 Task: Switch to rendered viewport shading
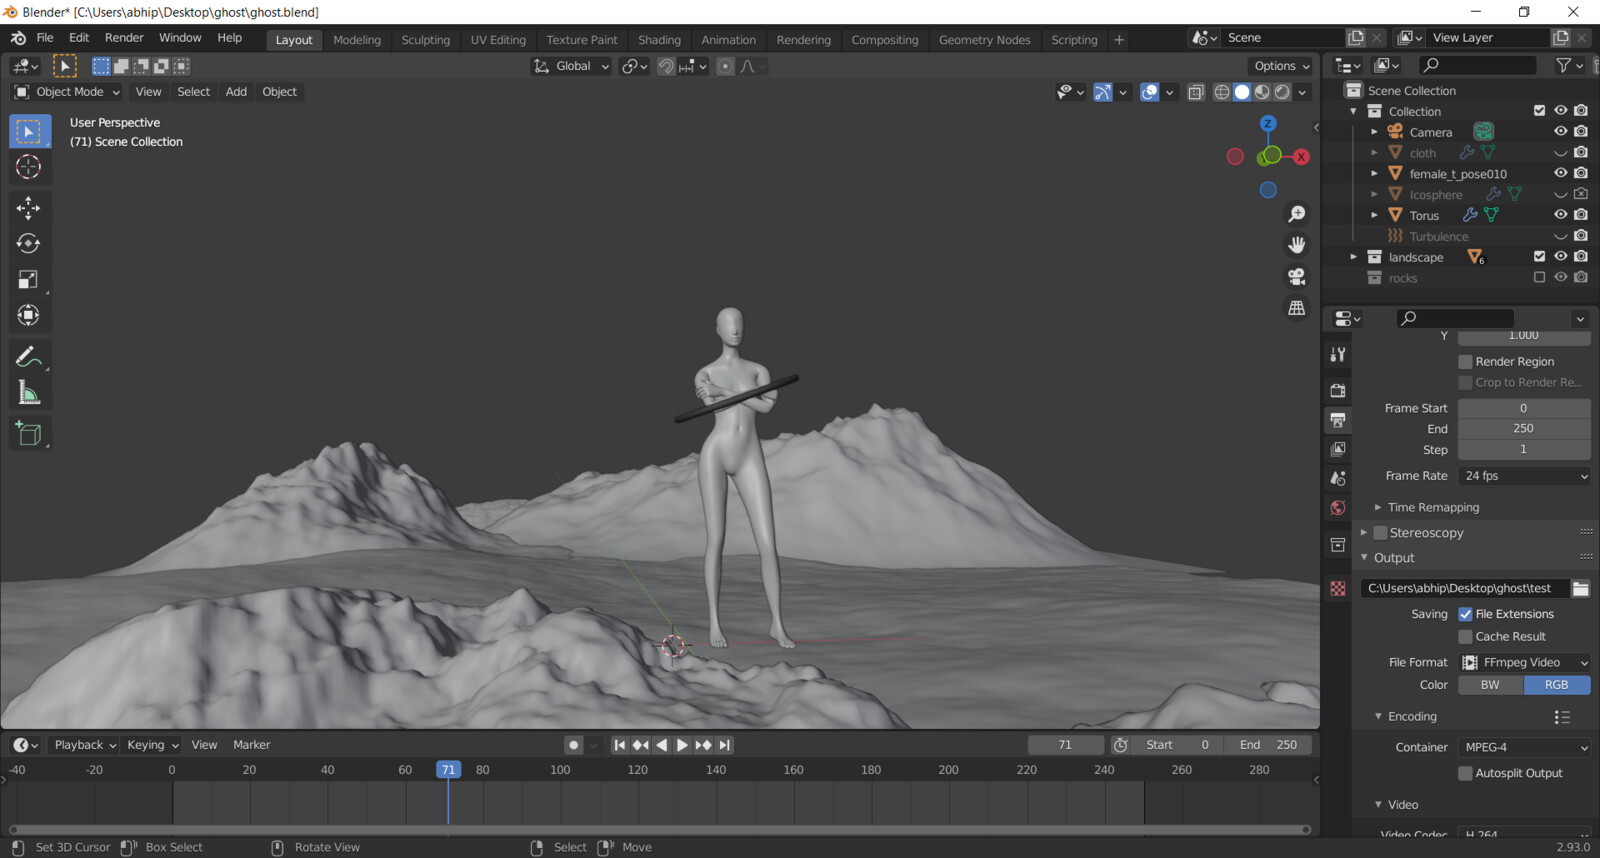1282,92
